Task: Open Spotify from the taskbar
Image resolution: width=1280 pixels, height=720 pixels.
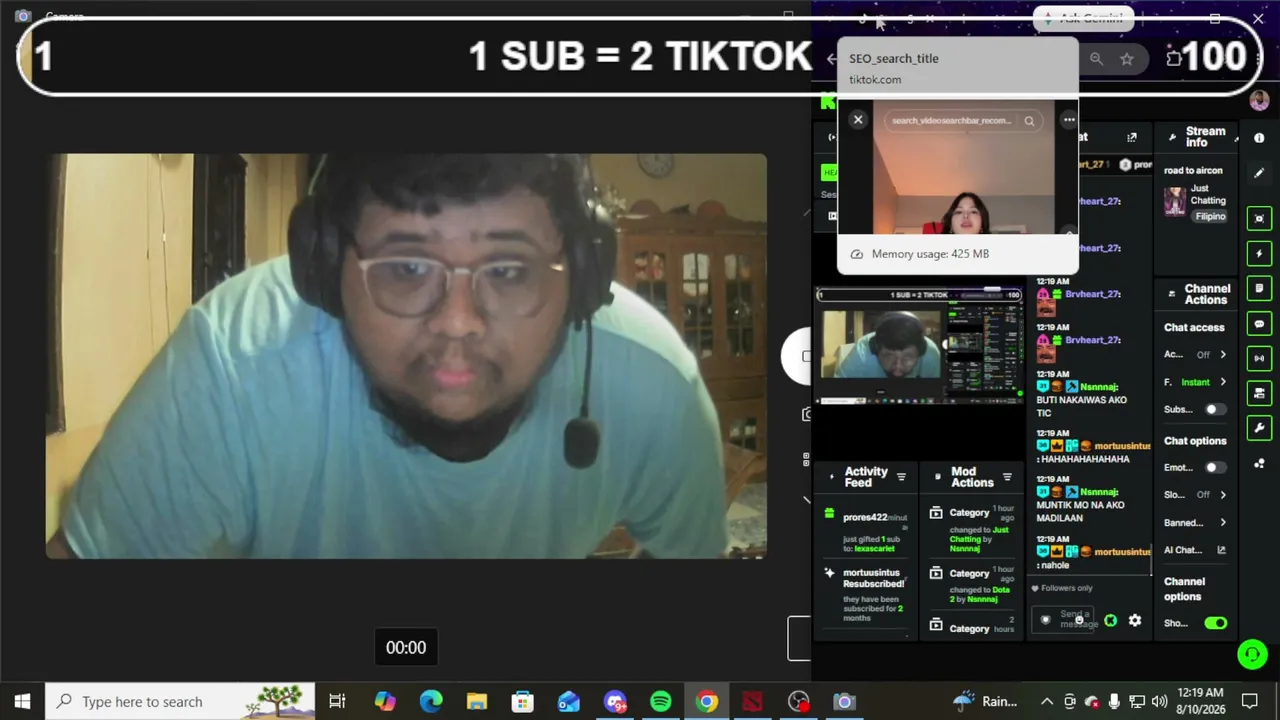Action: tap(661, 701)
